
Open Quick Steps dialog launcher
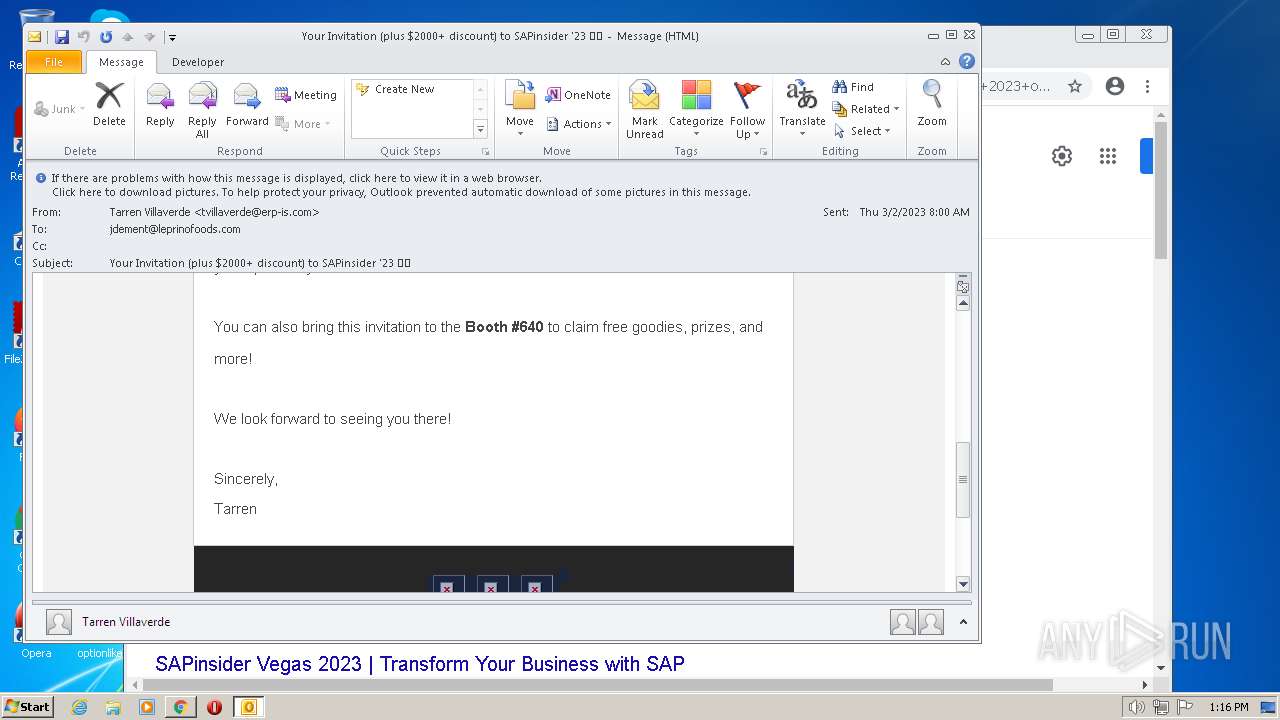coord(486,152)
